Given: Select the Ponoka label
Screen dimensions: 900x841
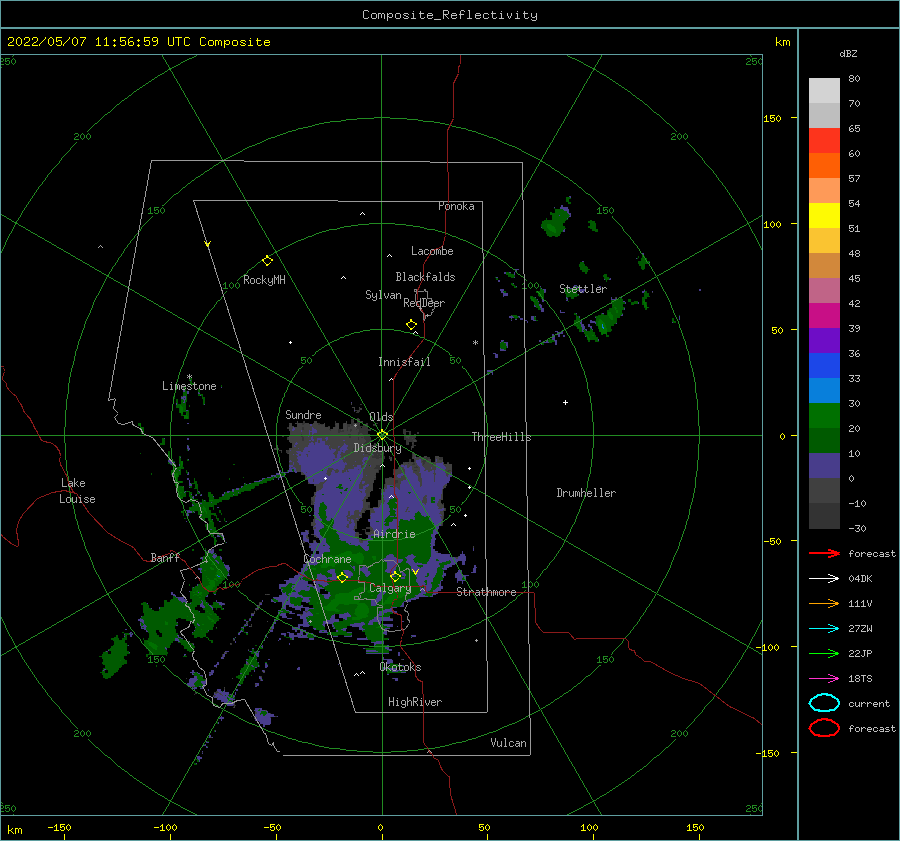Looking at the screenshot, I should (x=456, y=206).
